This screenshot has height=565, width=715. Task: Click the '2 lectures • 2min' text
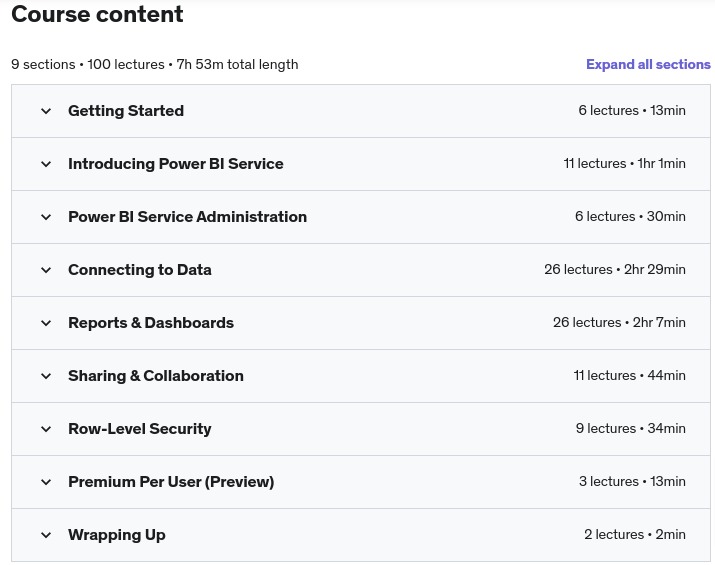pos(635,534)
